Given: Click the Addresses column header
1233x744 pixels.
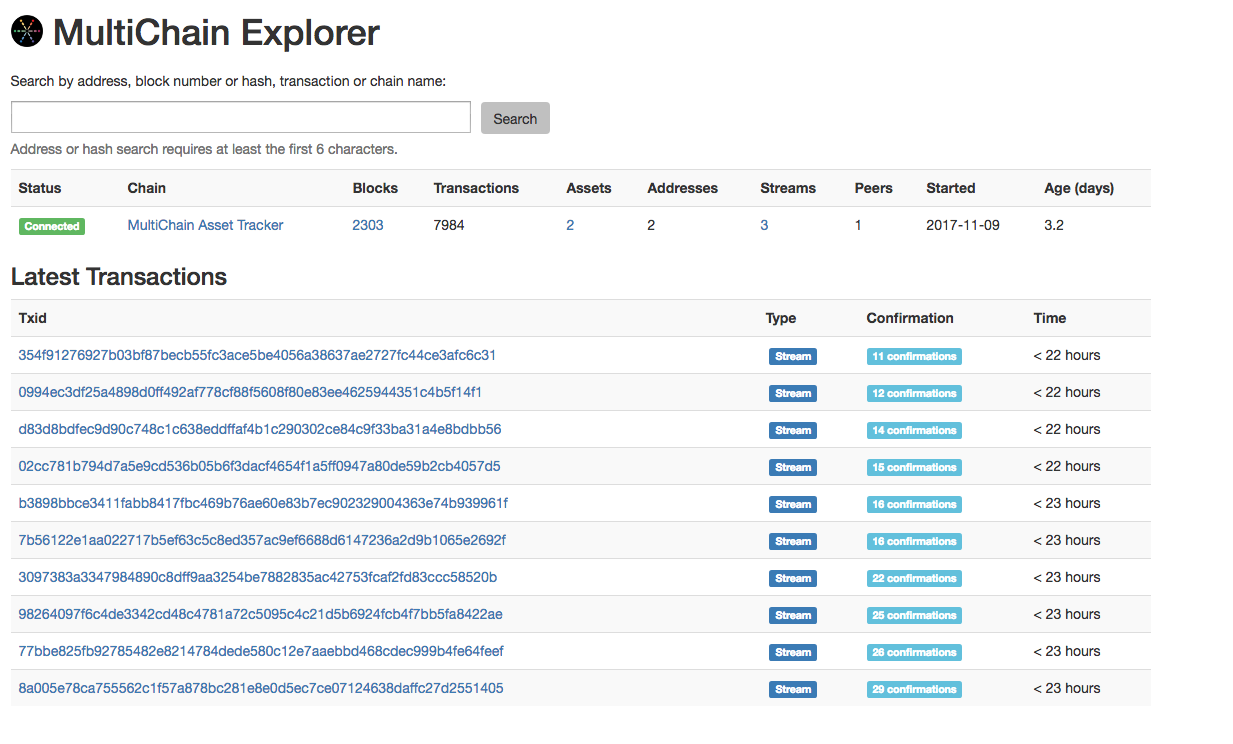Looking at the screenshot, I should point(683,188).
